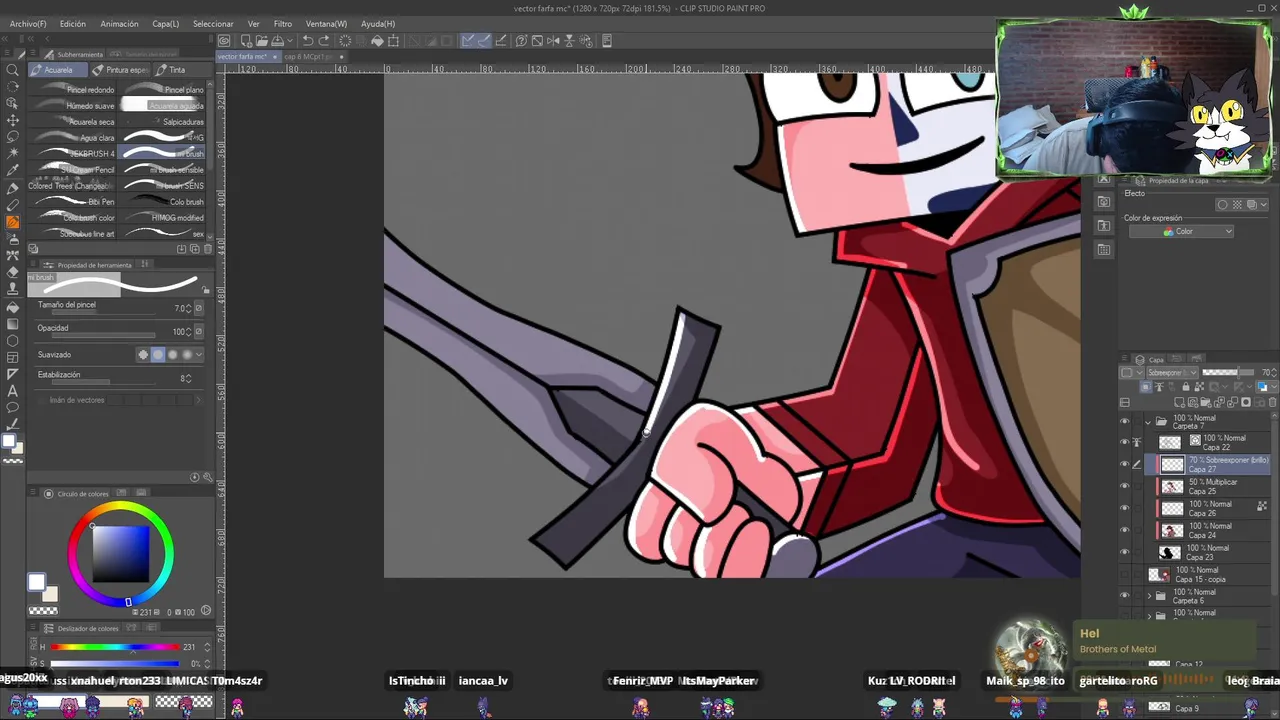
Task: Toggle visibility of Capa 25 layer
Action: 1124,486
